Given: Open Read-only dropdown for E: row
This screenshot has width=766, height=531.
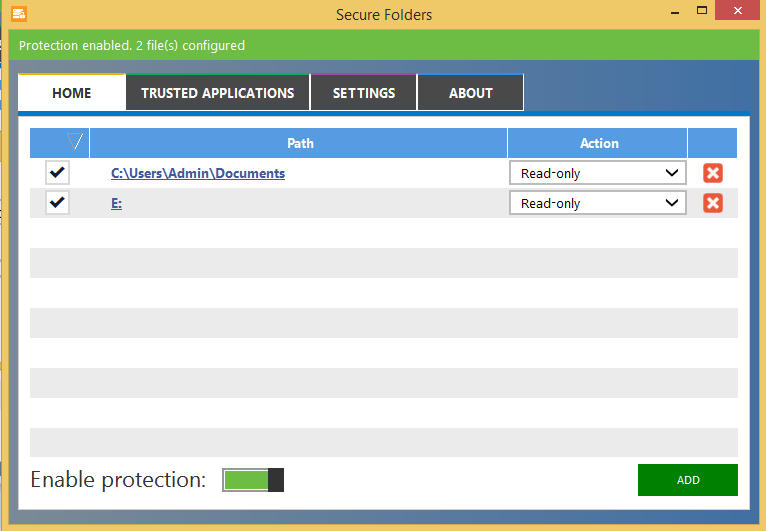Looking at the screenshot, I should [x=597, y=203].
